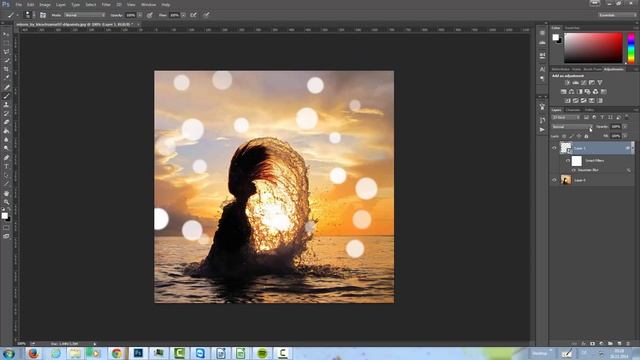This screenshot has height=360, width=640.
Task: Open the layer filter Kind dropdown
Action: [566, 118]
